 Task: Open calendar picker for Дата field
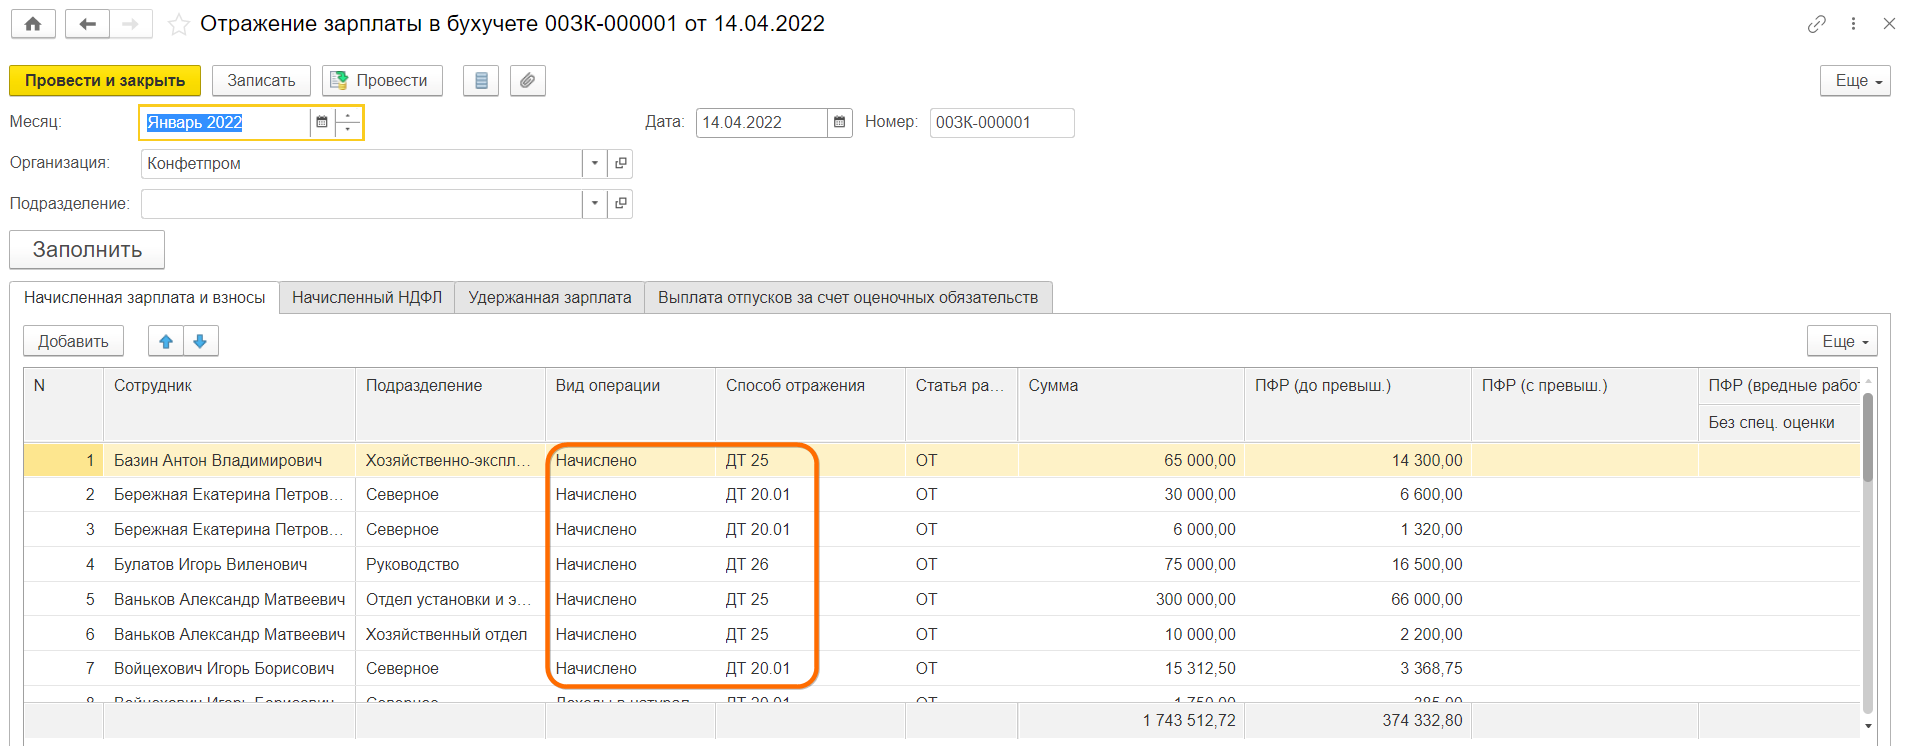840,122
